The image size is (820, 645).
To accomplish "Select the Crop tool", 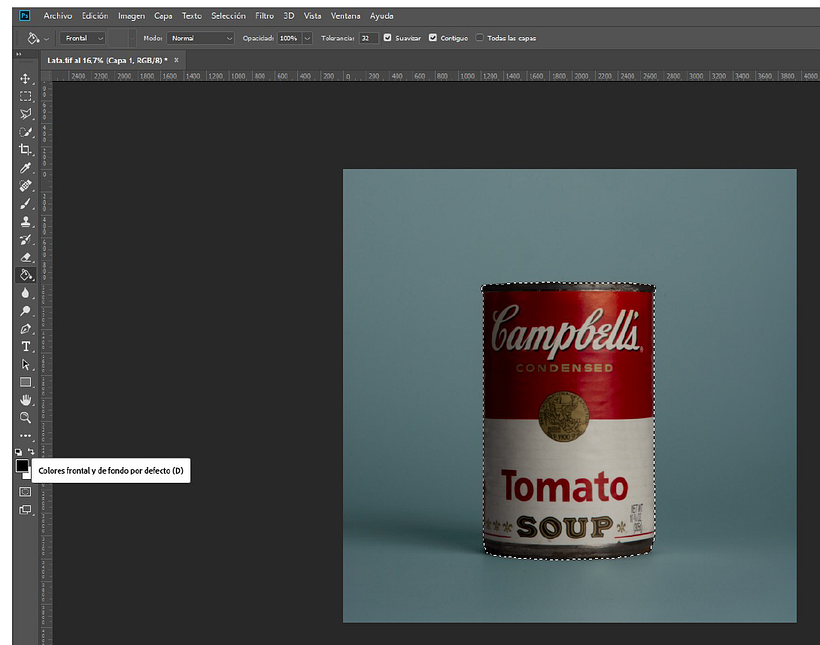I will (x=25, y=150).
